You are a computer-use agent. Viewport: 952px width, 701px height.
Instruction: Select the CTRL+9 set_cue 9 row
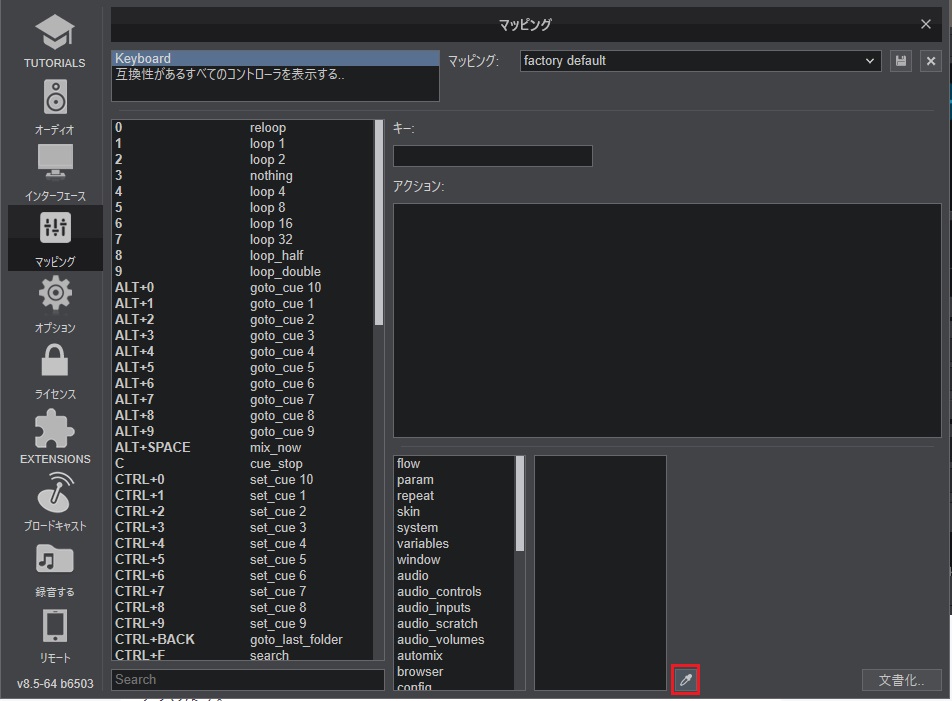pos(243,623)
